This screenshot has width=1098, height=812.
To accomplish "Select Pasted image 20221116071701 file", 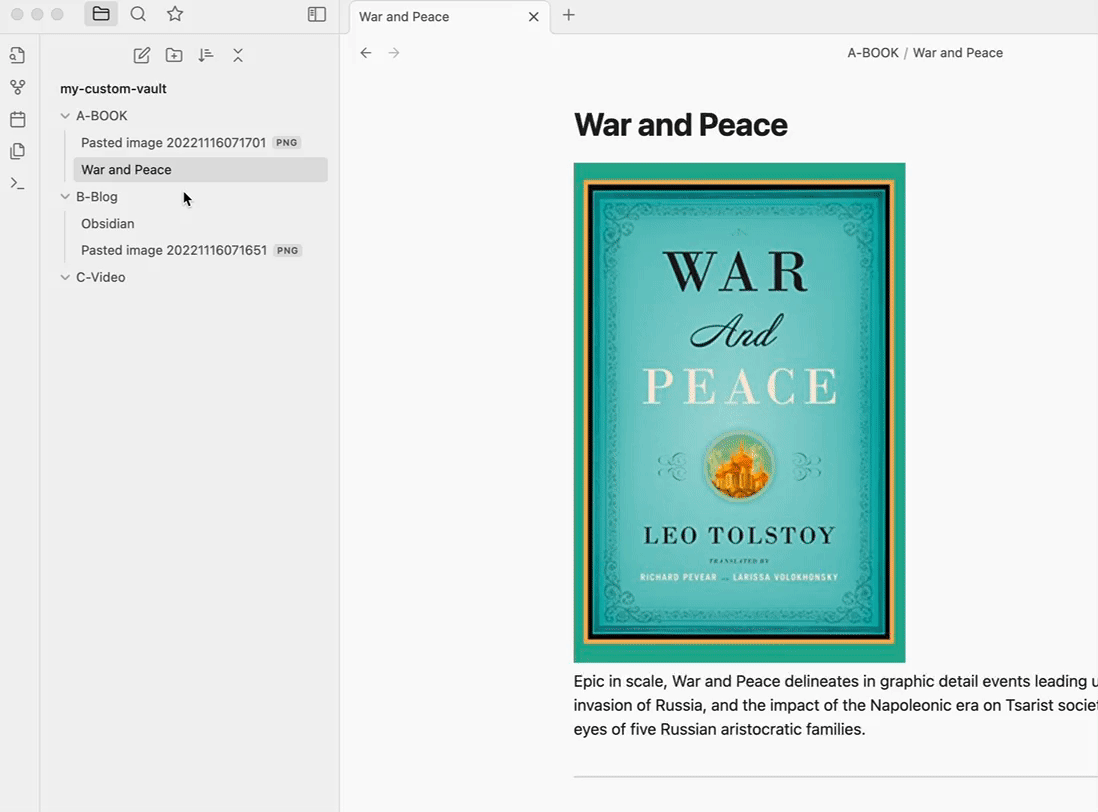I will tap(200, 143).
